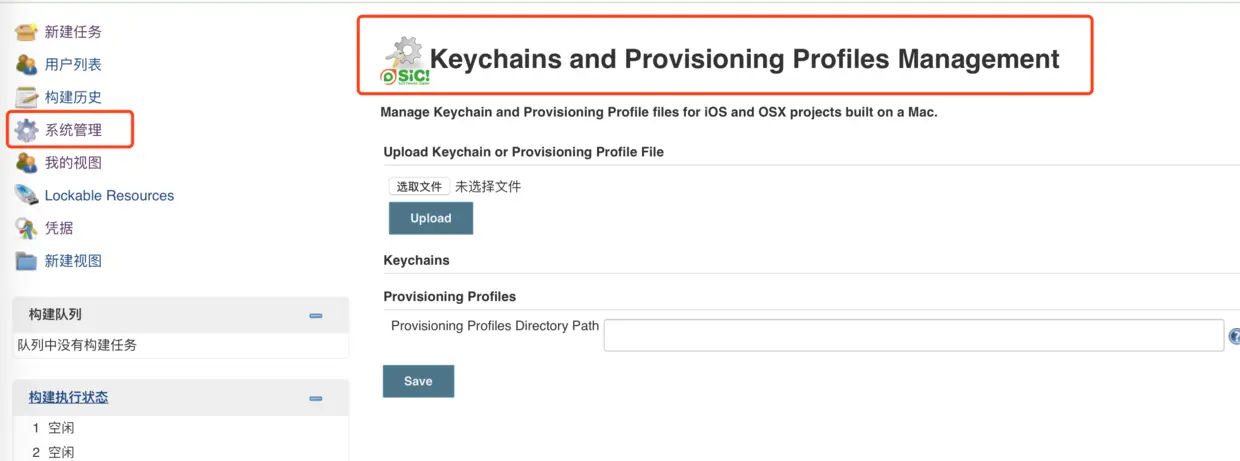Click 选取文件 file chooser button
This screenshot has width=1240, height=461.
coord(419,186)
